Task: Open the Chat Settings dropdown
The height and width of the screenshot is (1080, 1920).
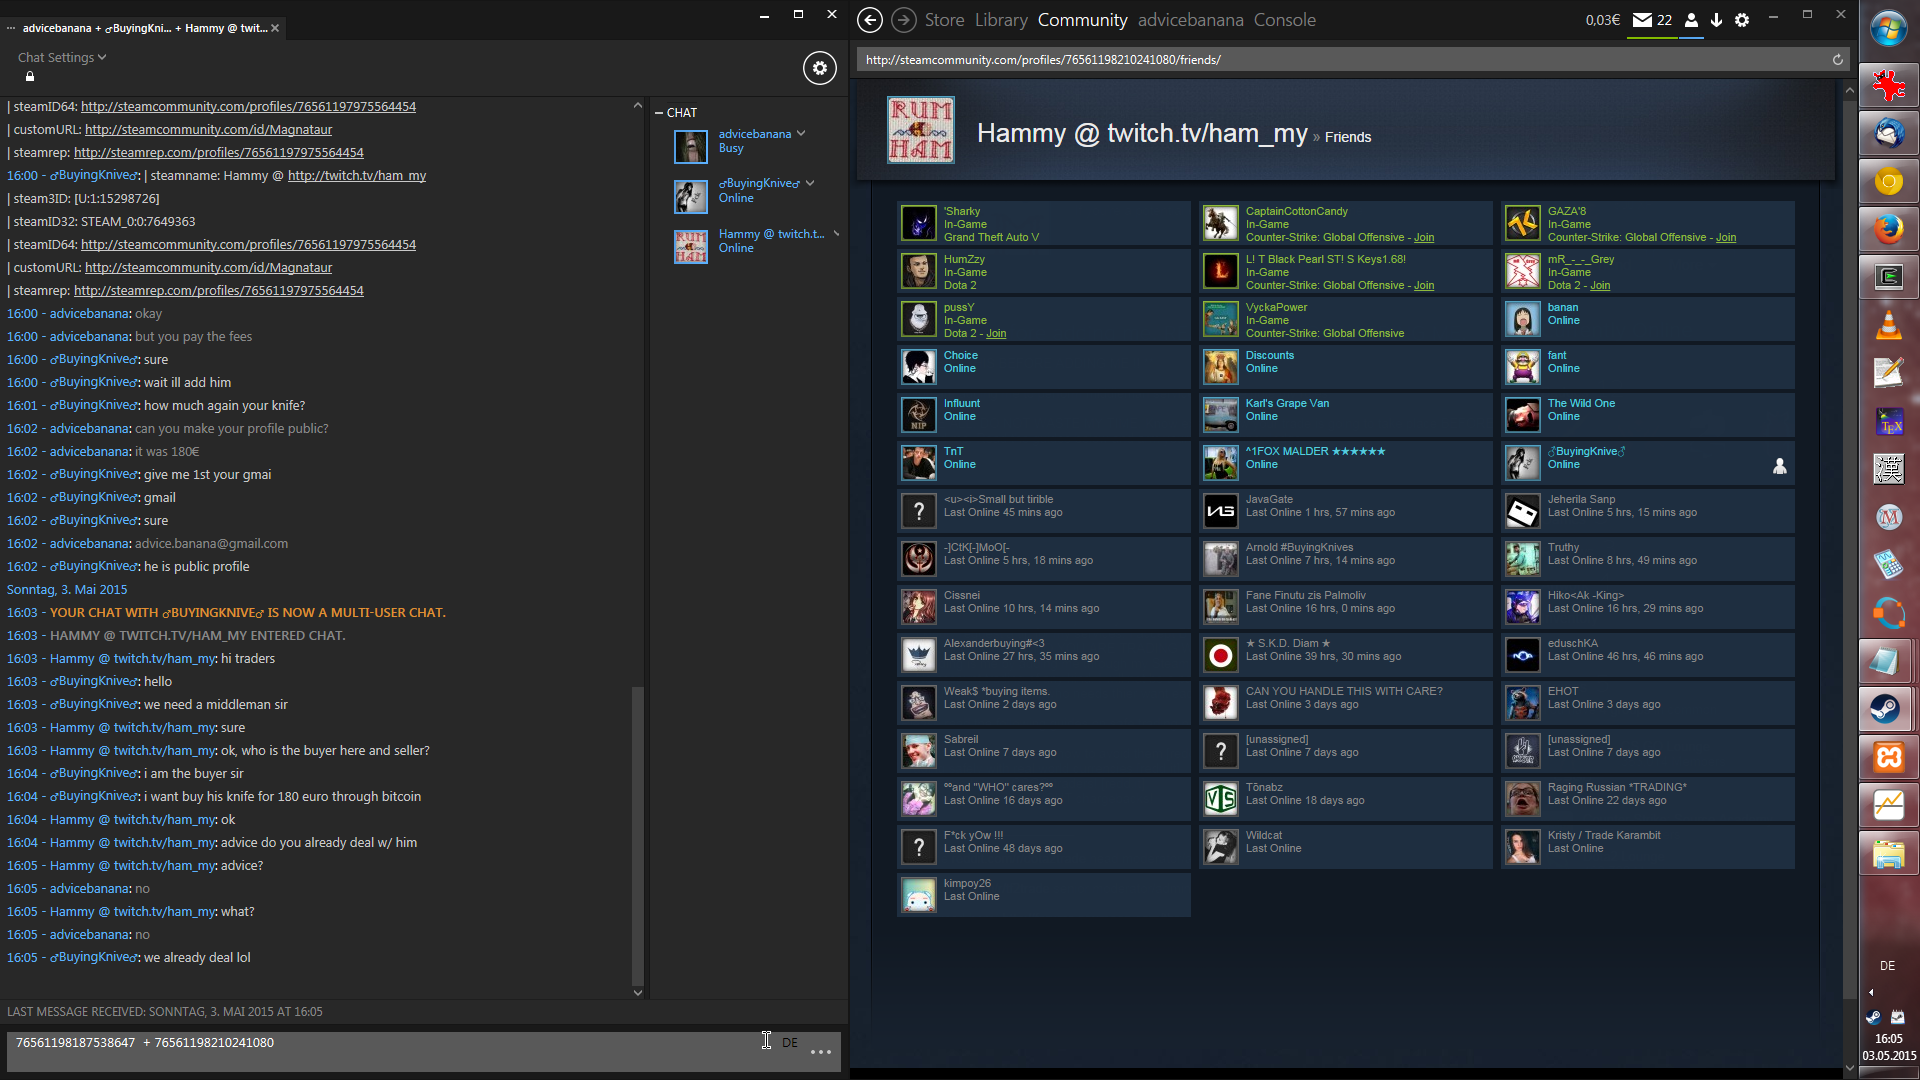Action: coord(62,58)
